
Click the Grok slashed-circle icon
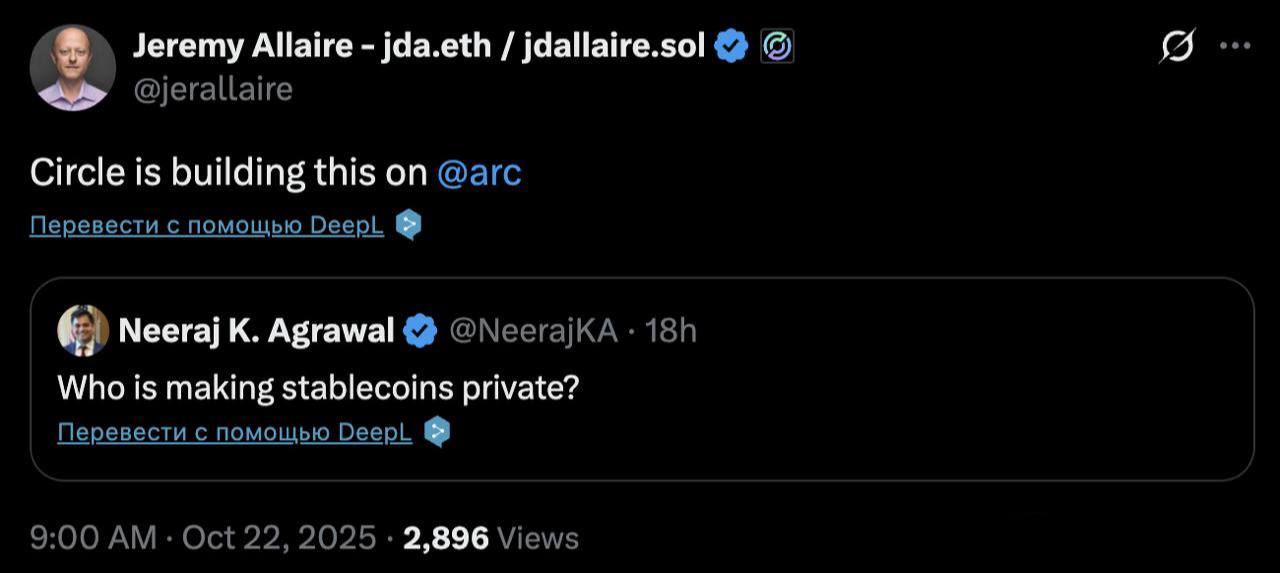[x=1179, y=47]
